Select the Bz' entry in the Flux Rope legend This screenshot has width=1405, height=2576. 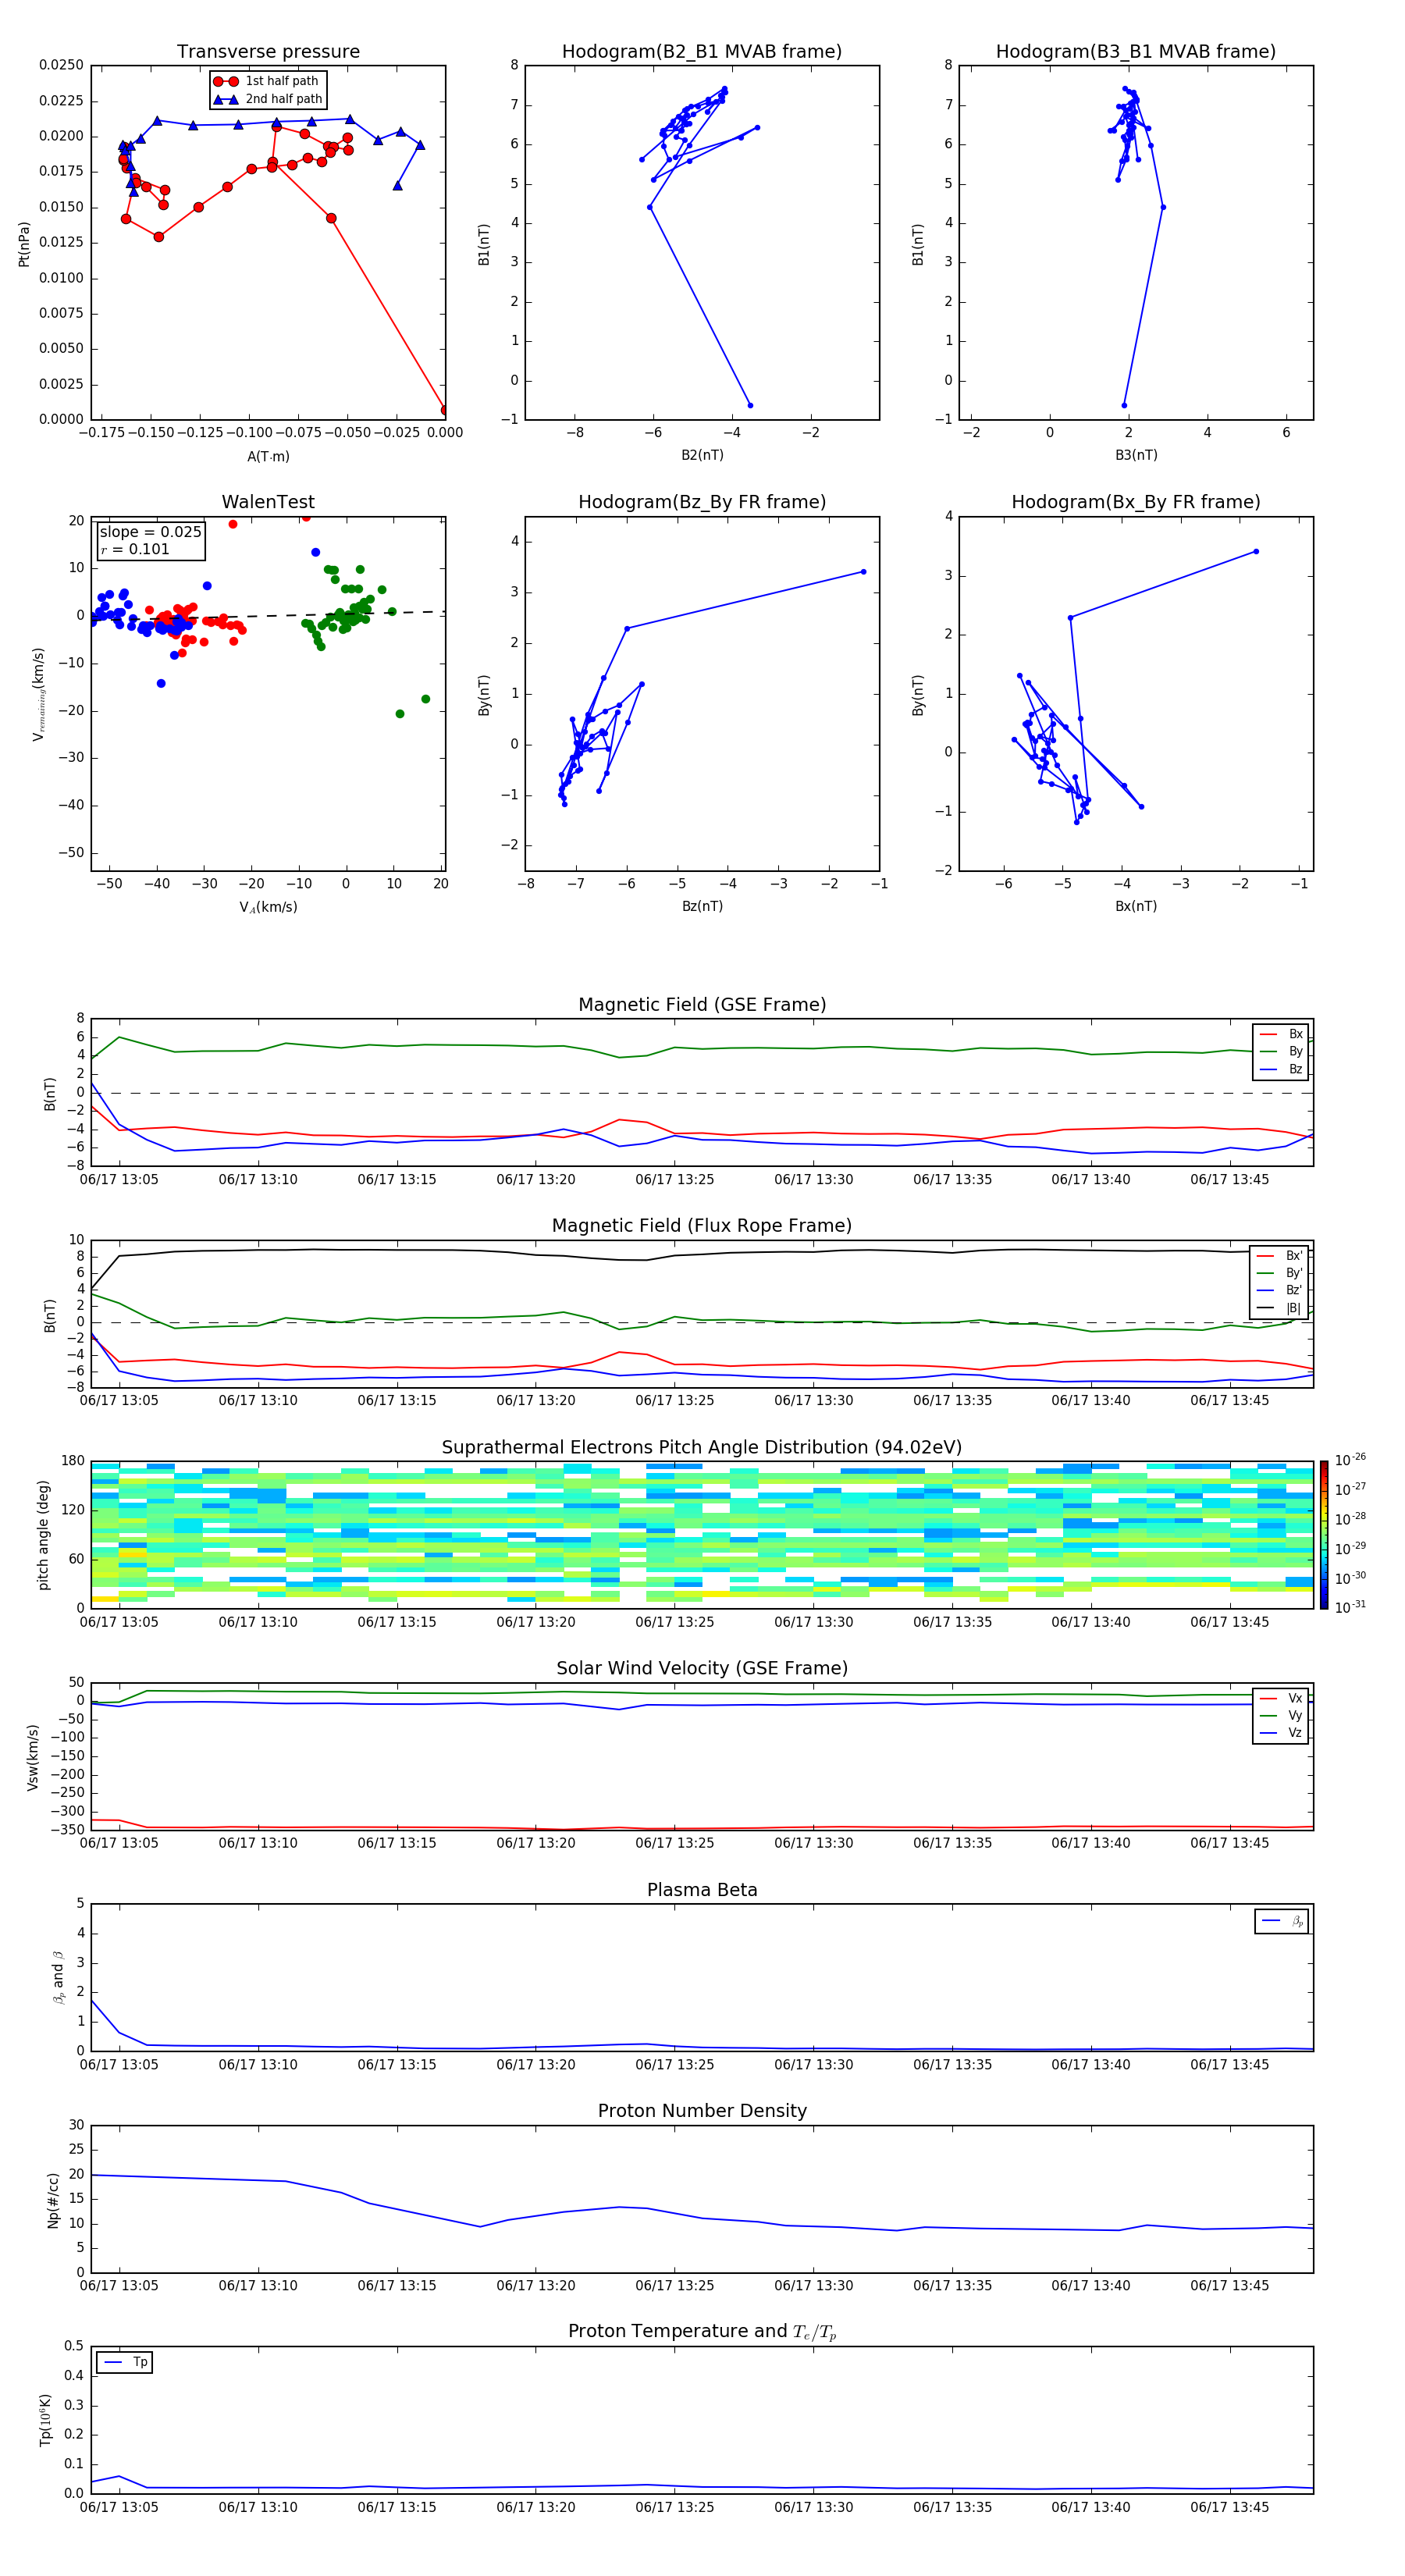point(1279,1290)
